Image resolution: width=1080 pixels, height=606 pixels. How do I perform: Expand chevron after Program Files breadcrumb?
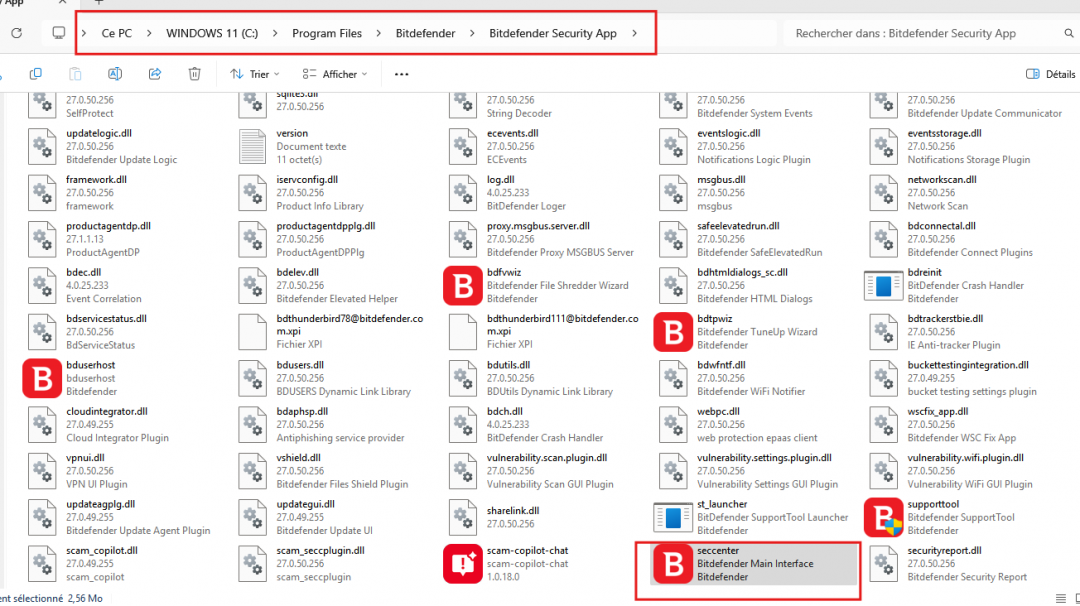click(x=378, y=33)
